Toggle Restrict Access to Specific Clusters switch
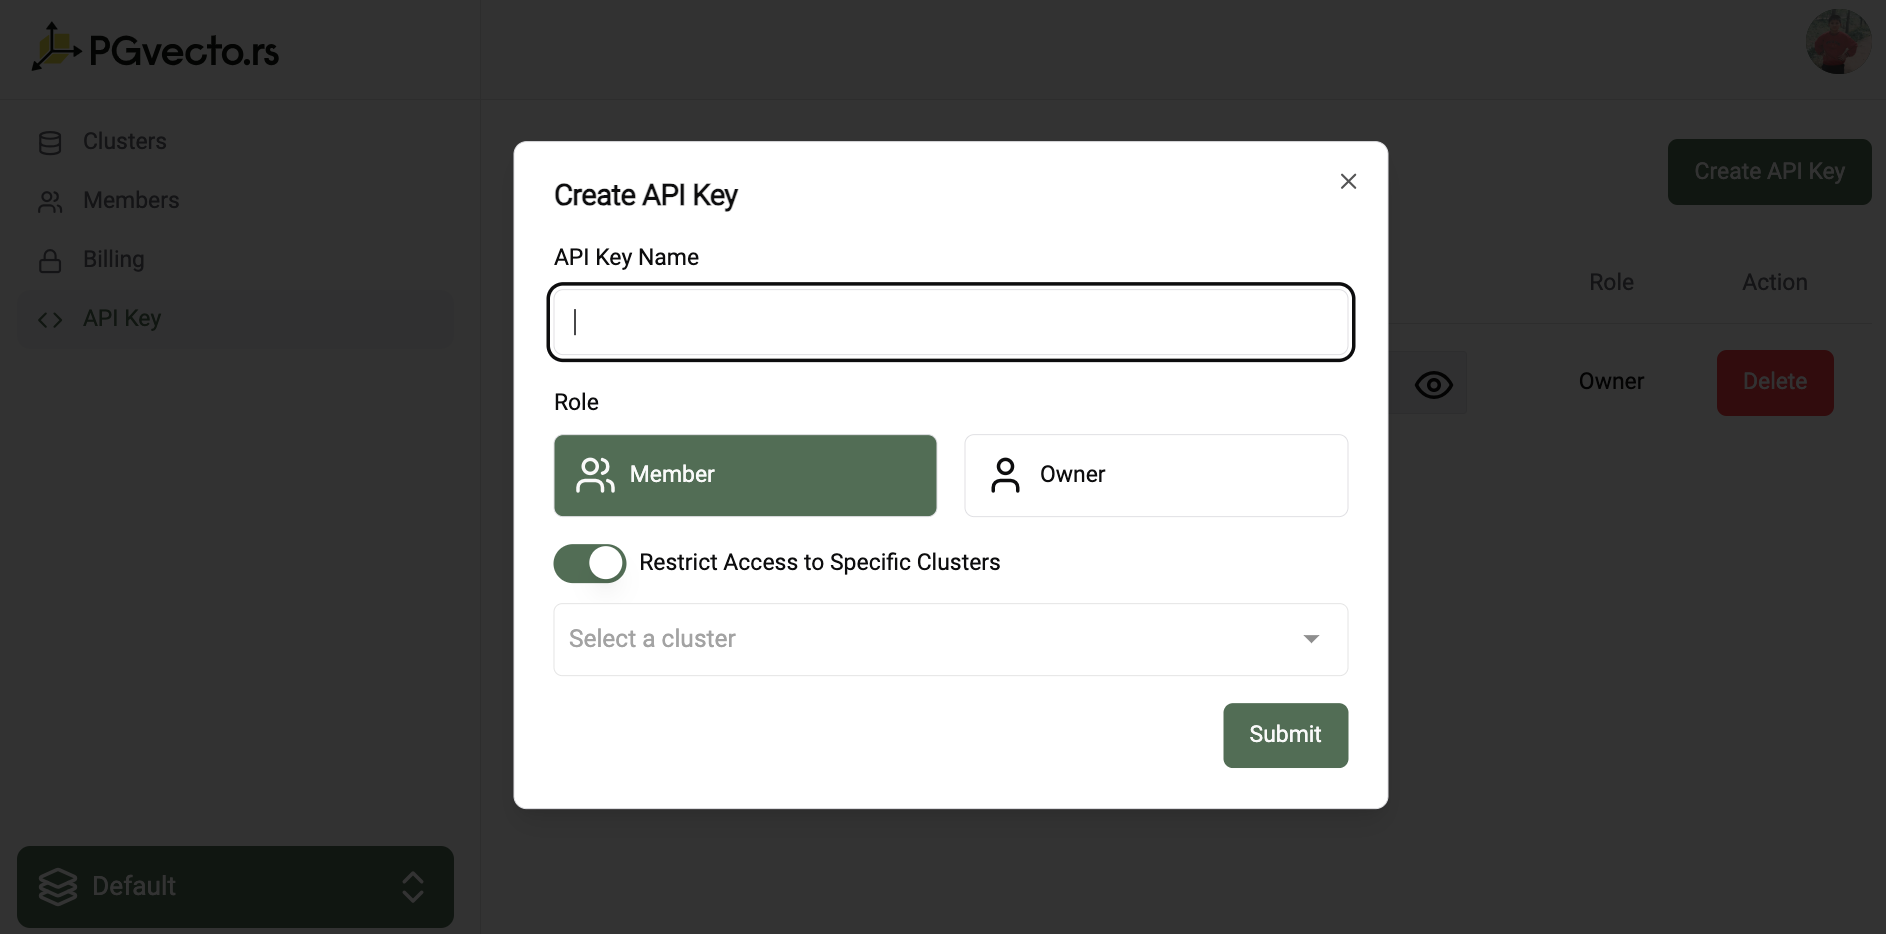Viewport: 1886px width, 934px height. click(x=590, y=563)
